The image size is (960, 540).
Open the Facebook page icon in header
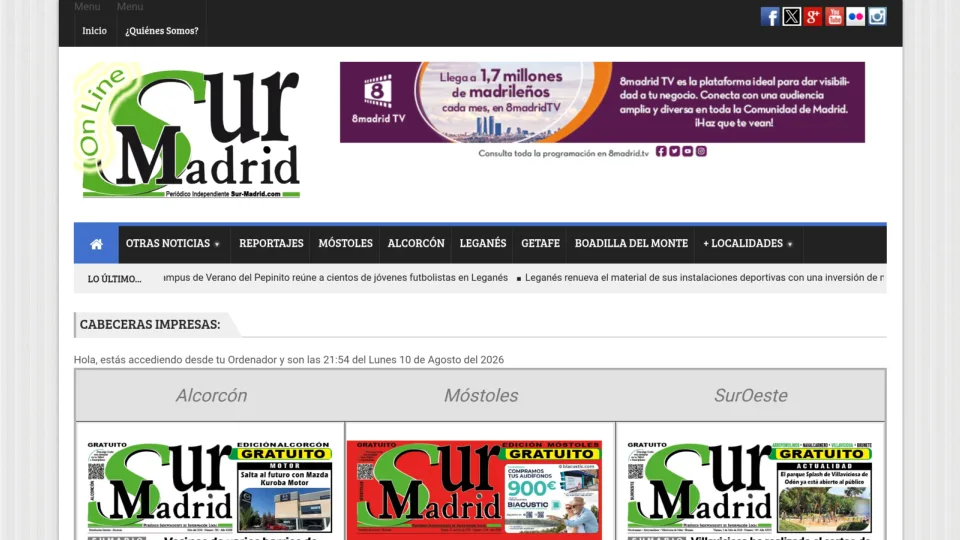(770, 17)
